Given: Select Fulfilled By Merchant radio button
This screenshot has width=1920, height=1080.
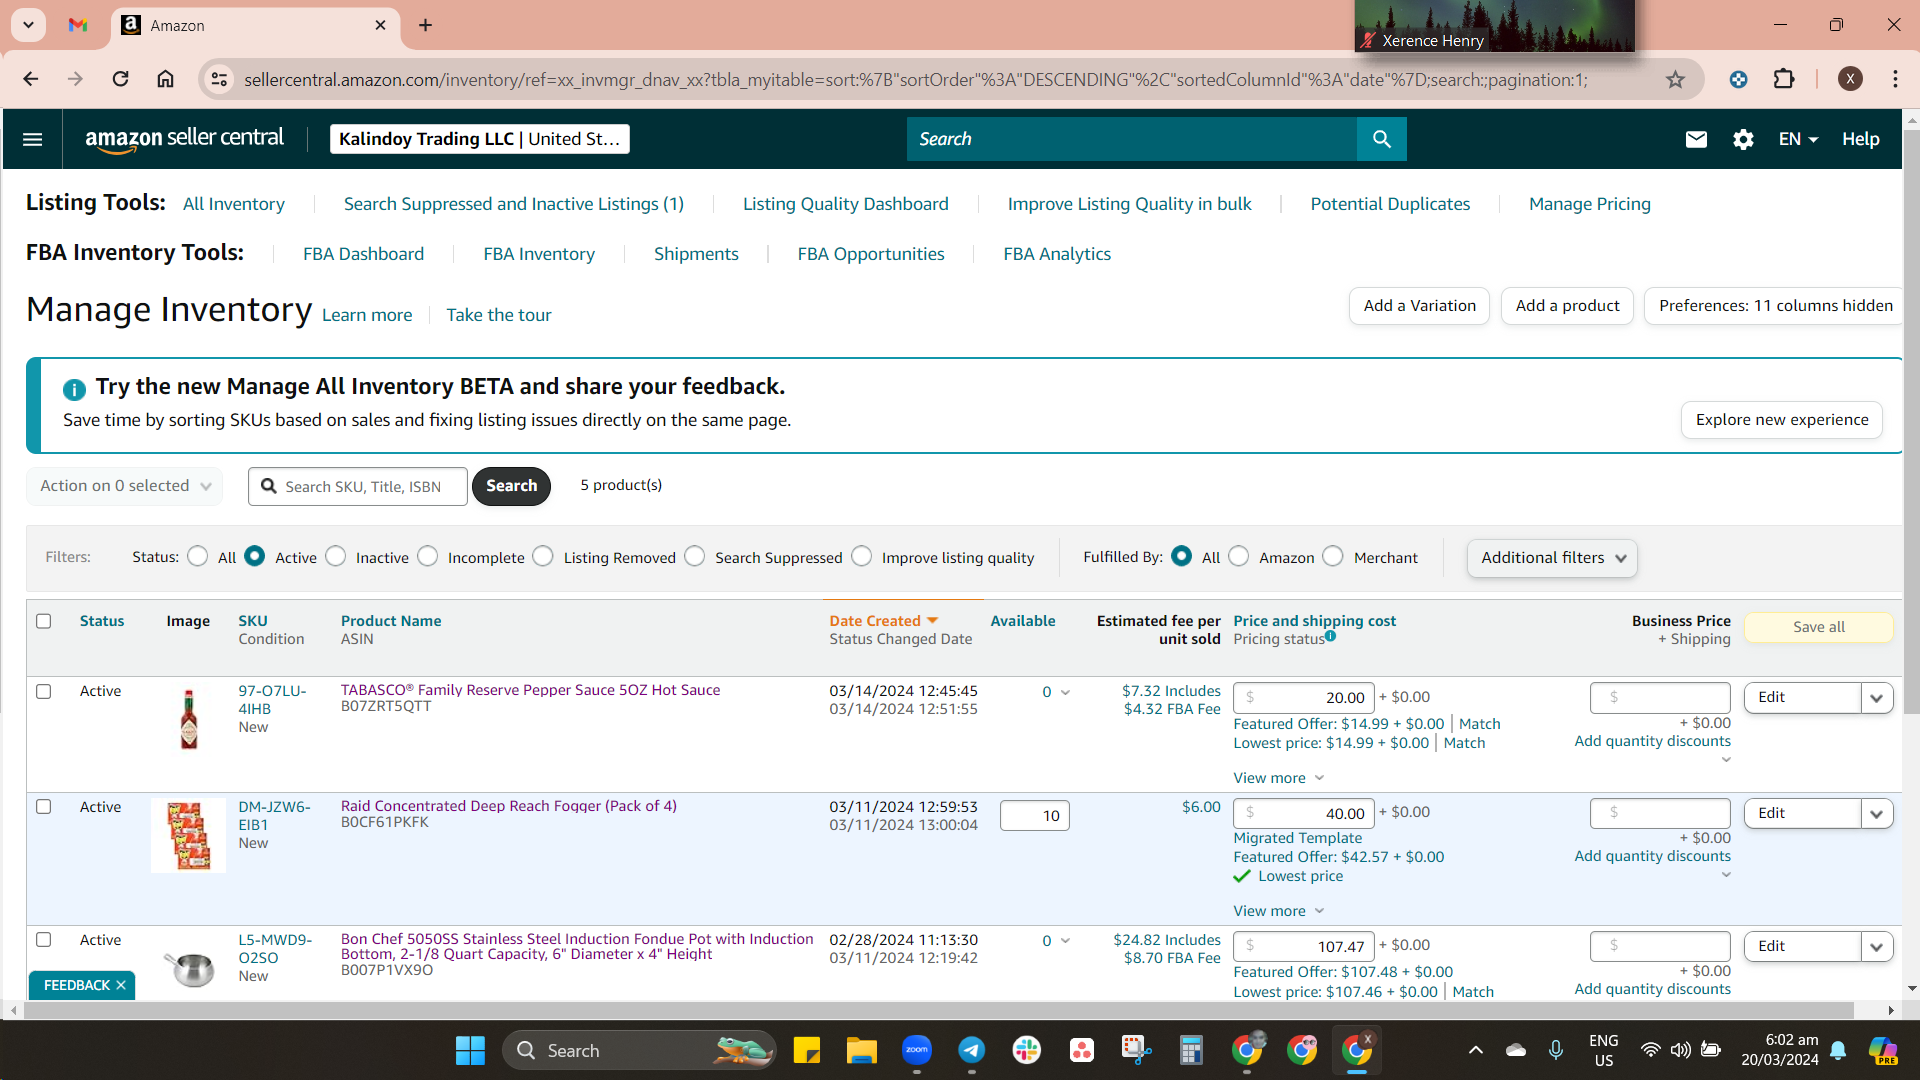Looking at the screenshot, I should pyautogui.click(x=1333, y=556).
